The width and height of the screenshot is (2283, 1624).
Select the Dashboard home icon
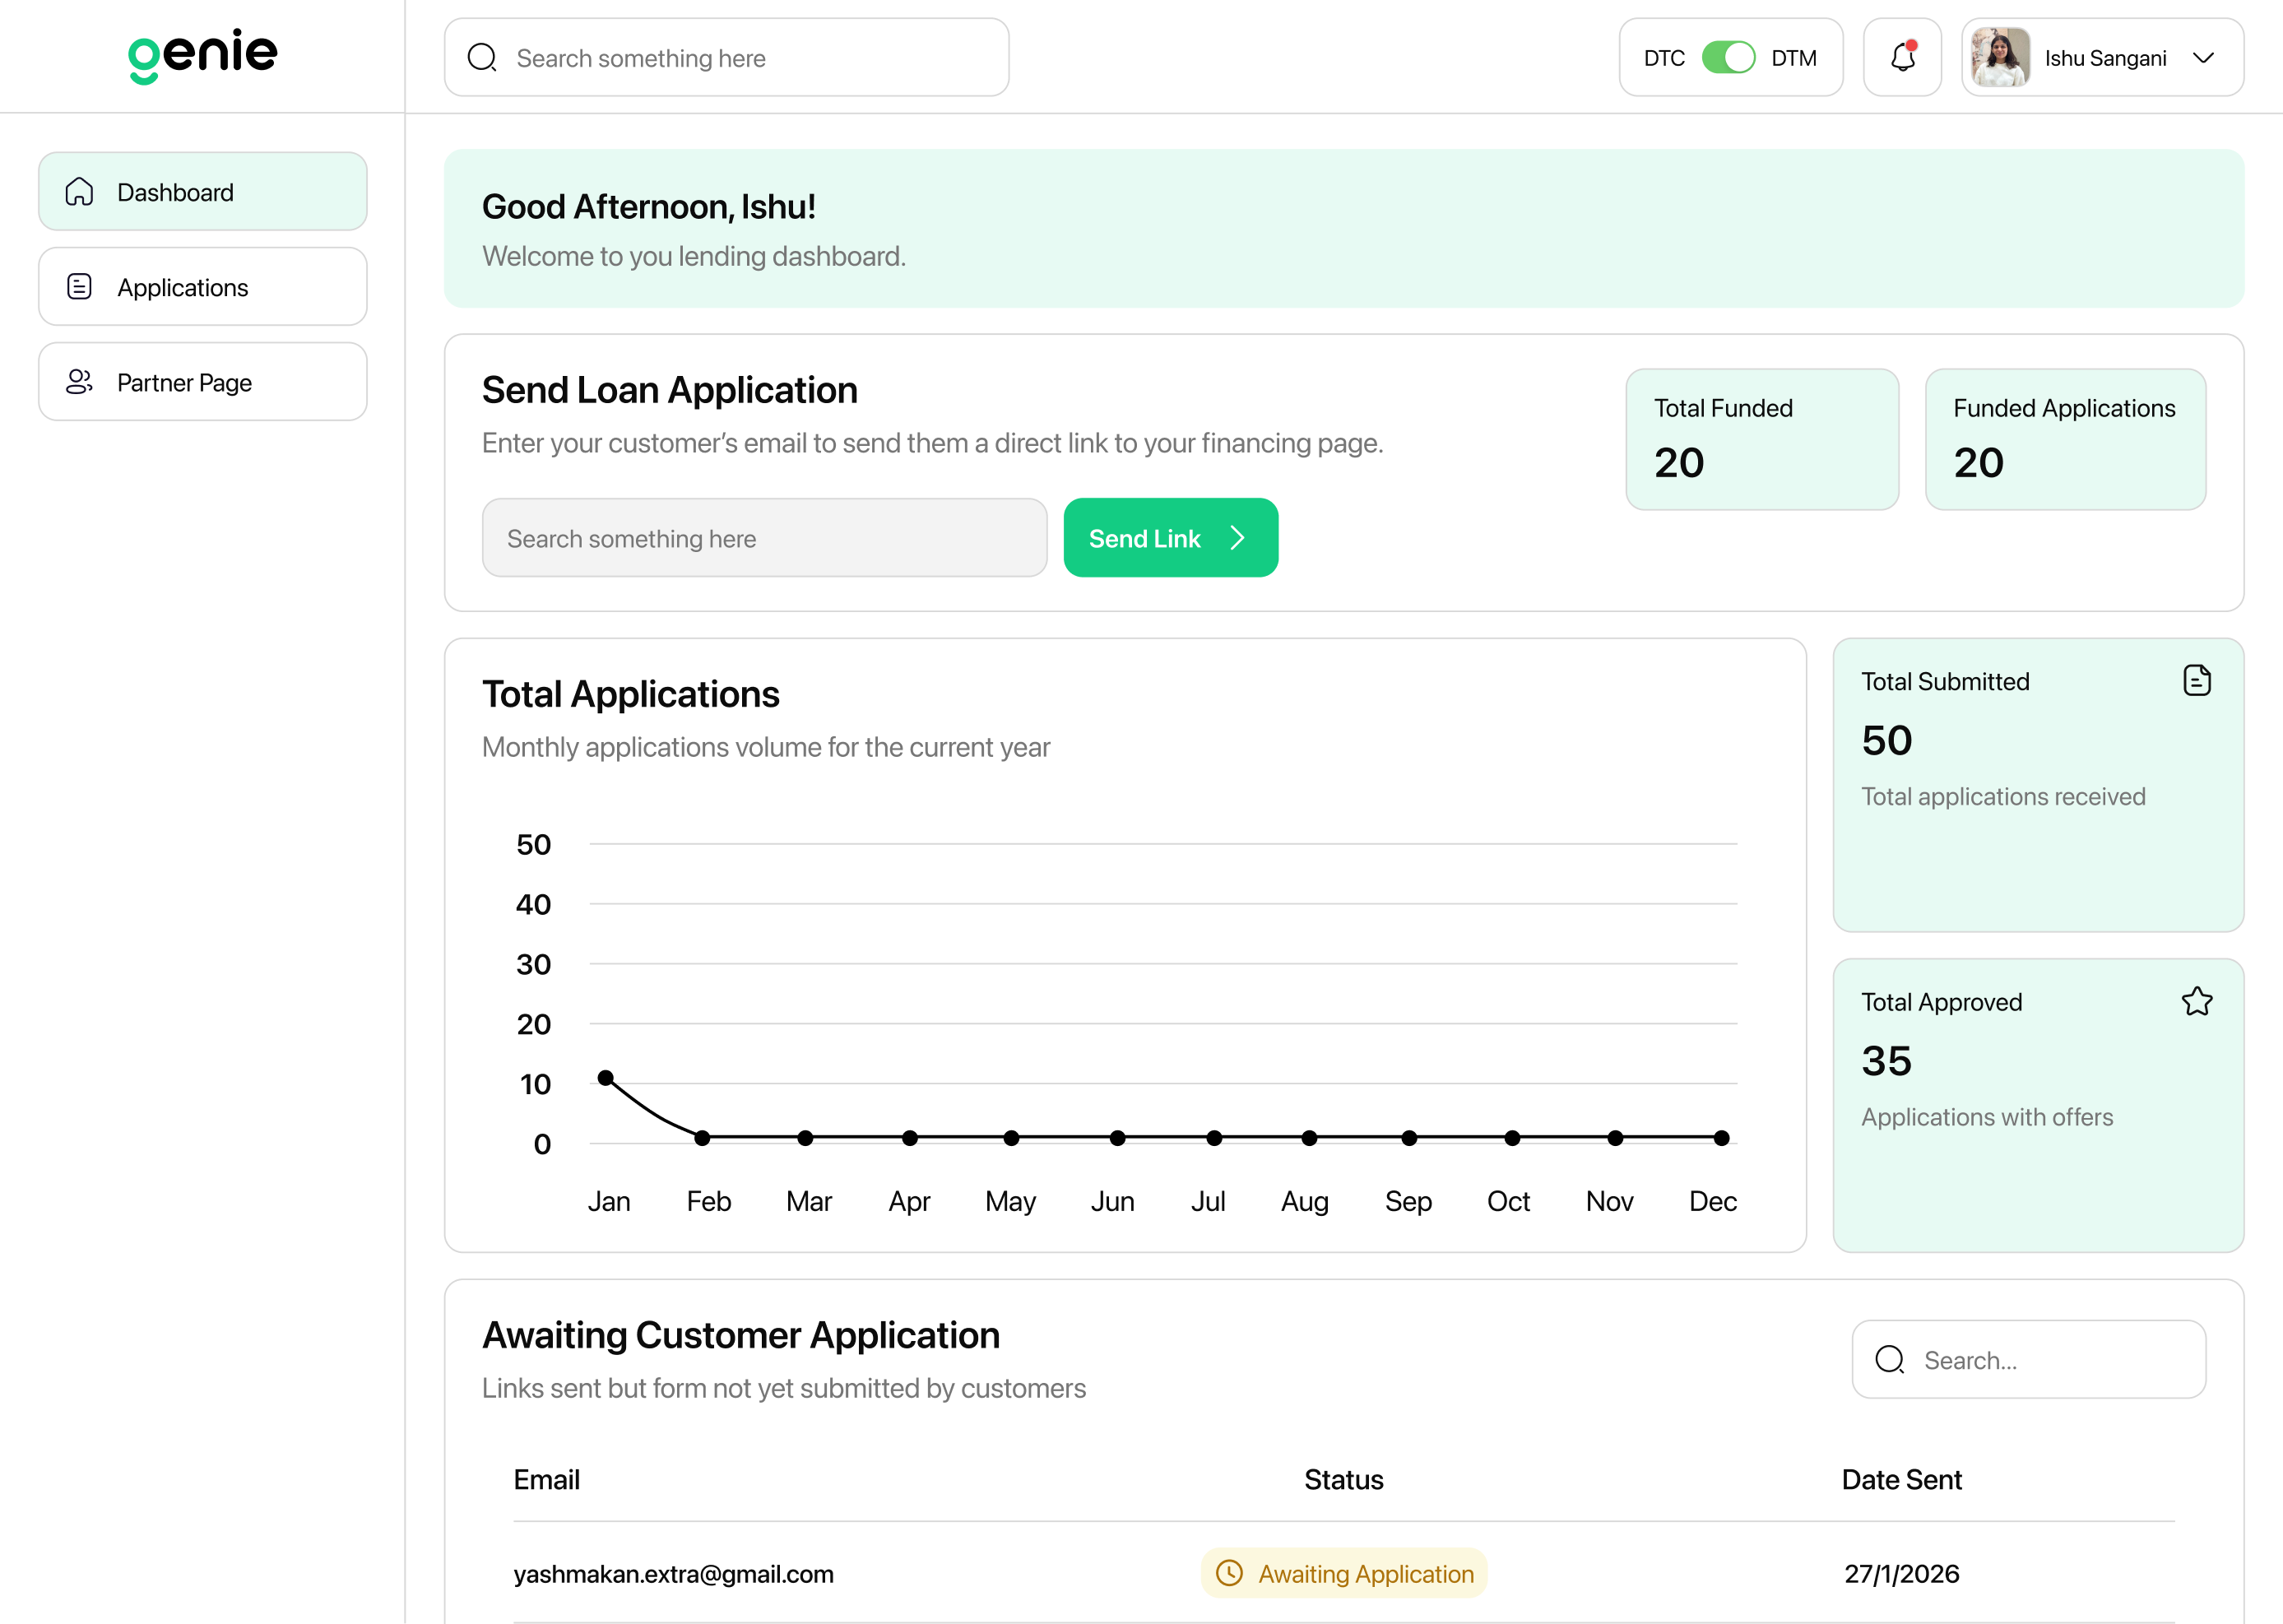click(79, 191)
